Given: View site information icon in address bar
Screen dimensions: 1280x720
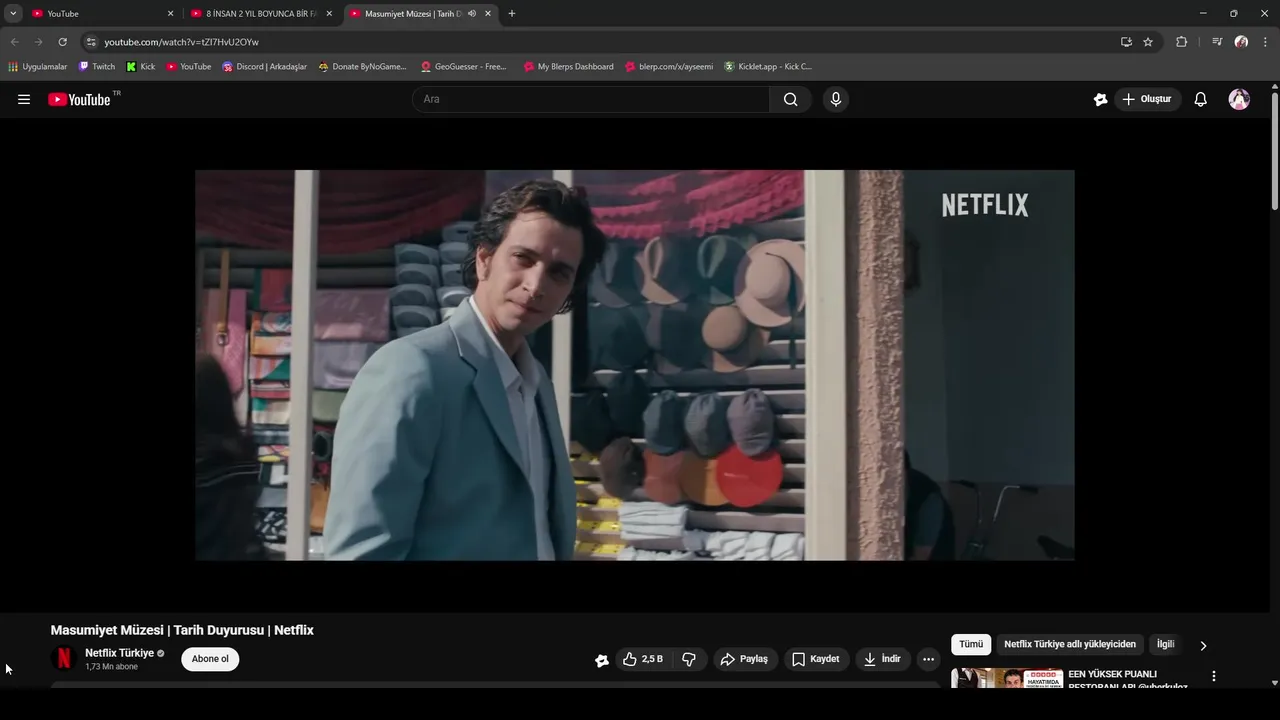Looking at the screenshot, I should pos(91,42).
